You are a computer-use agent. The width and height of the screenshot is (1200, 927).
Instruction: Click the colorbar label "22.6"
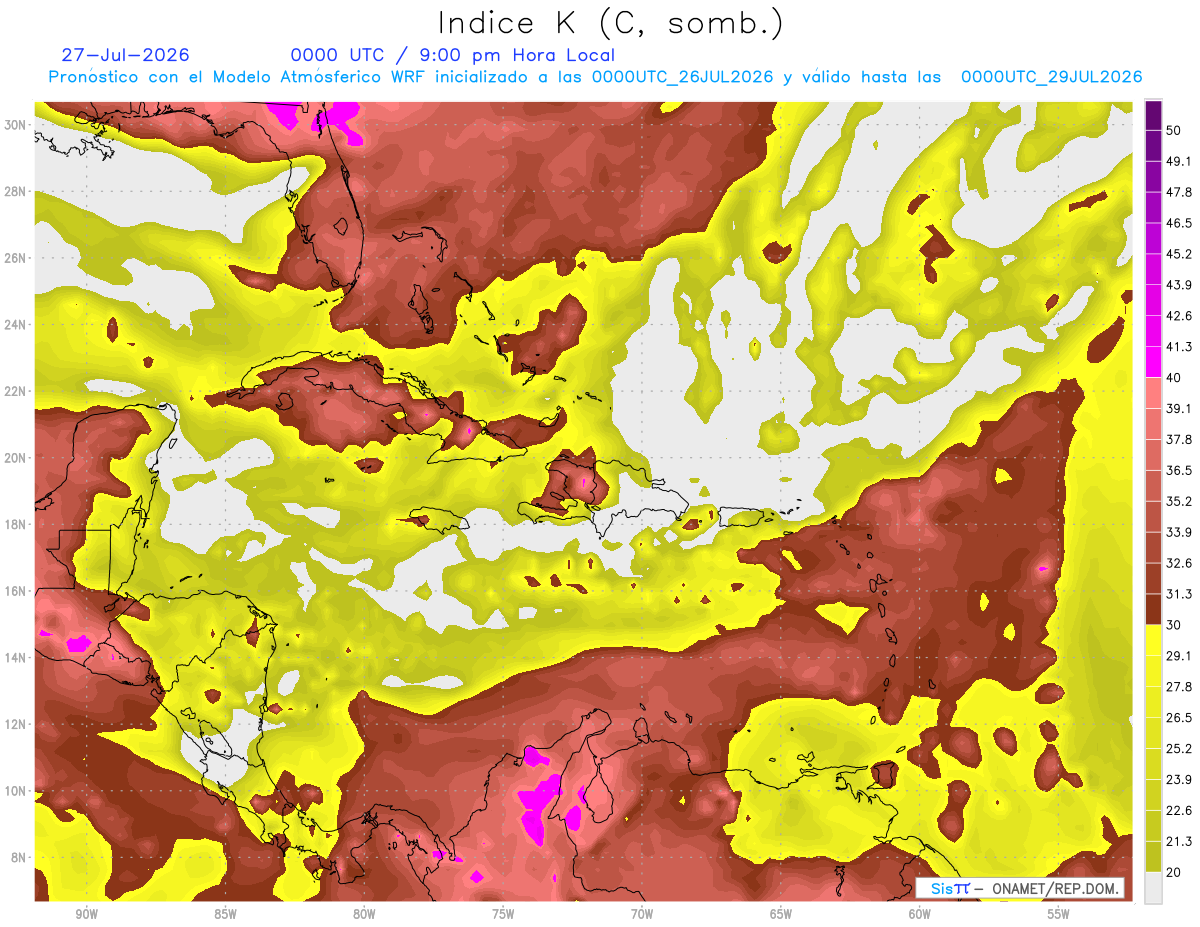(x=1178, y=811)
